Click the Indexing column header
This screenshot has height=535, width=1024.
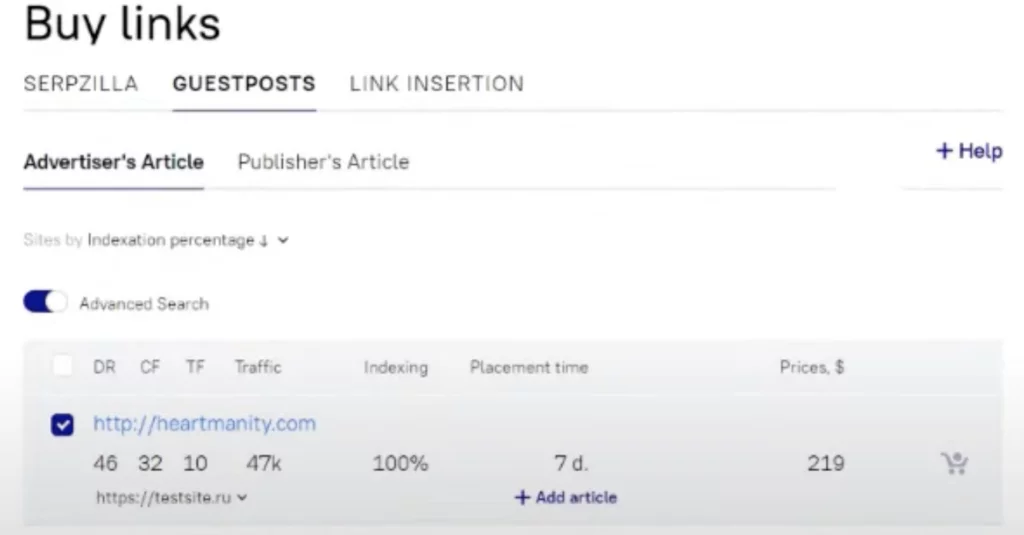pyautogui.click(x=395, y=367)
